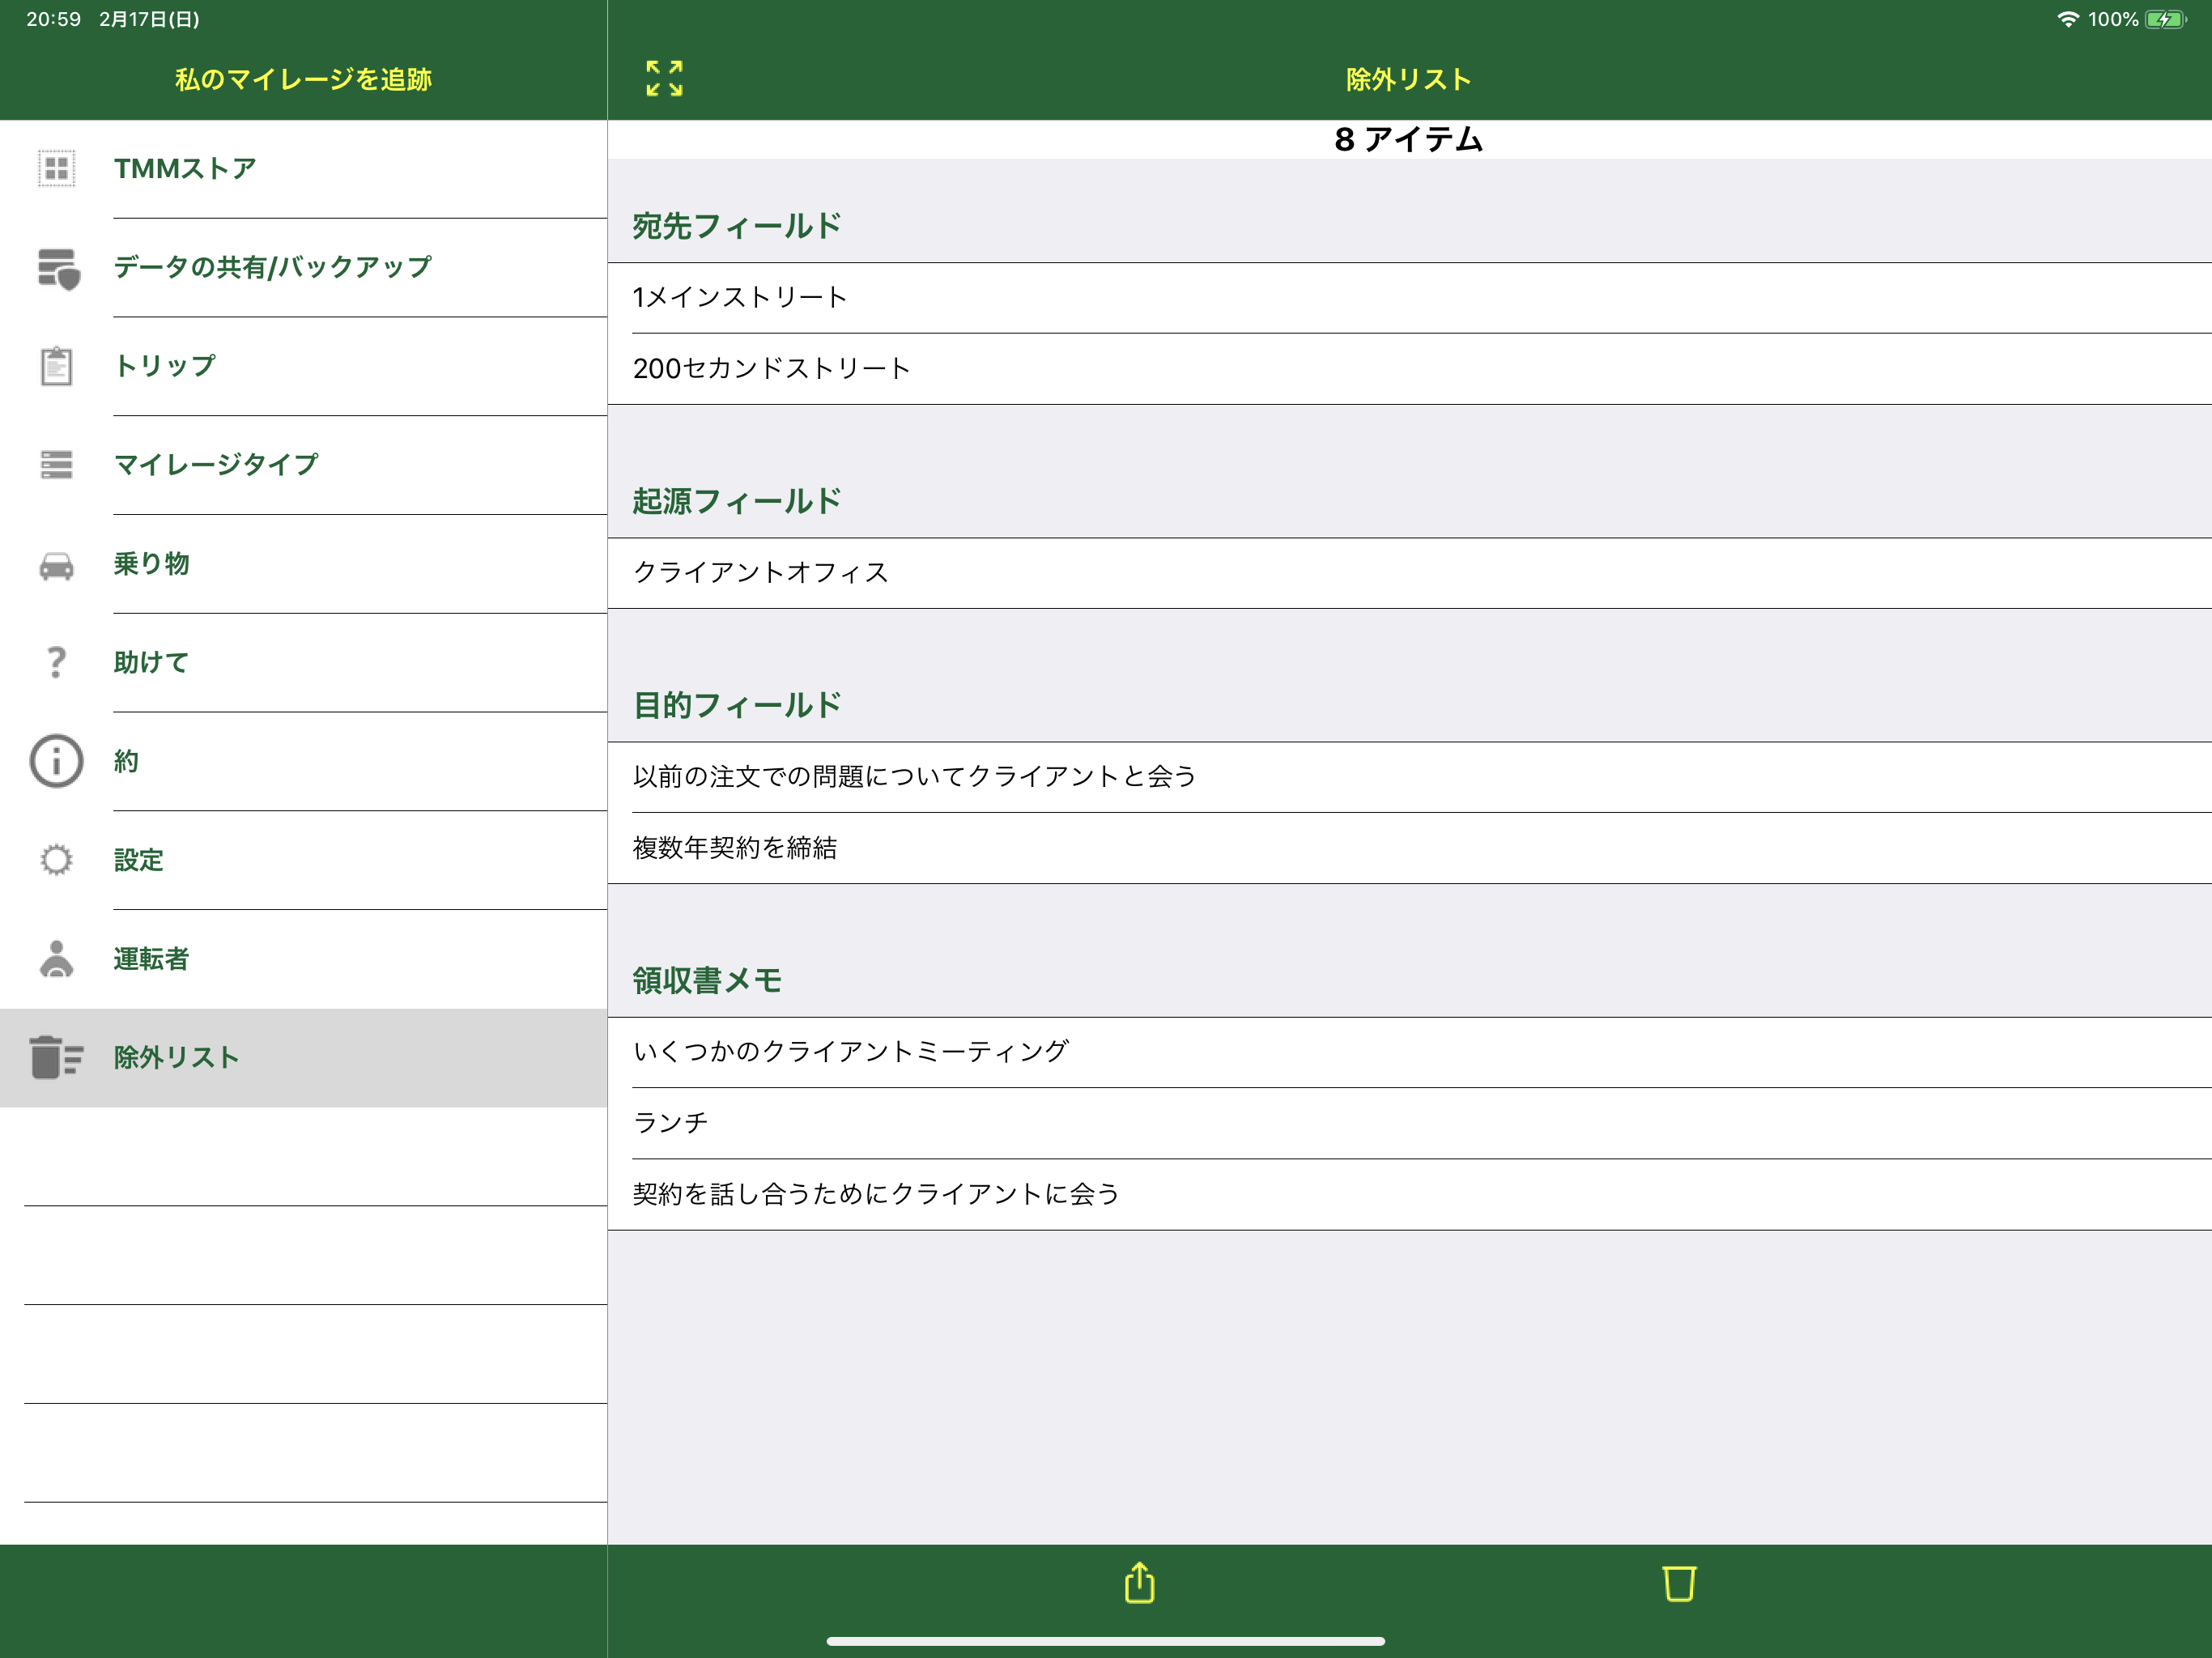Select the ランチ receipt memo entry
Viewport: 2212px width, 1658px height.
[671, 1122]
